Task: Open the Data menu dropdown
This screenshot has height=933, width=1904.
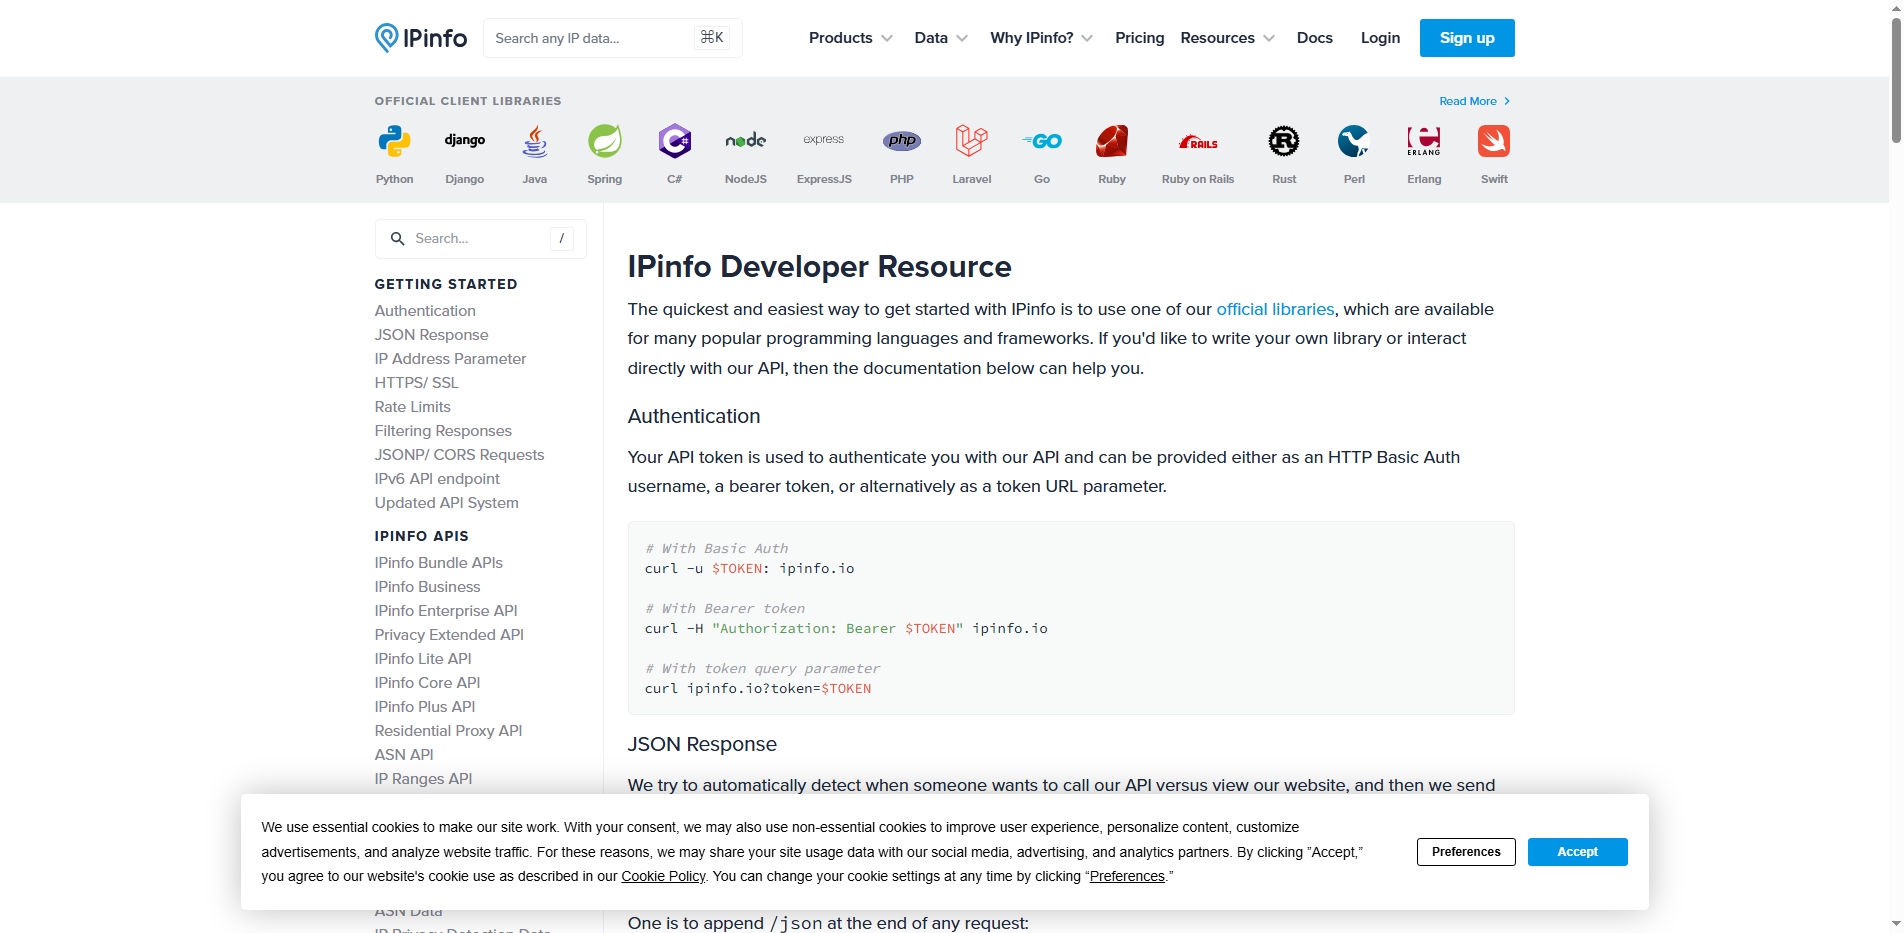Action: pos(939,37)
